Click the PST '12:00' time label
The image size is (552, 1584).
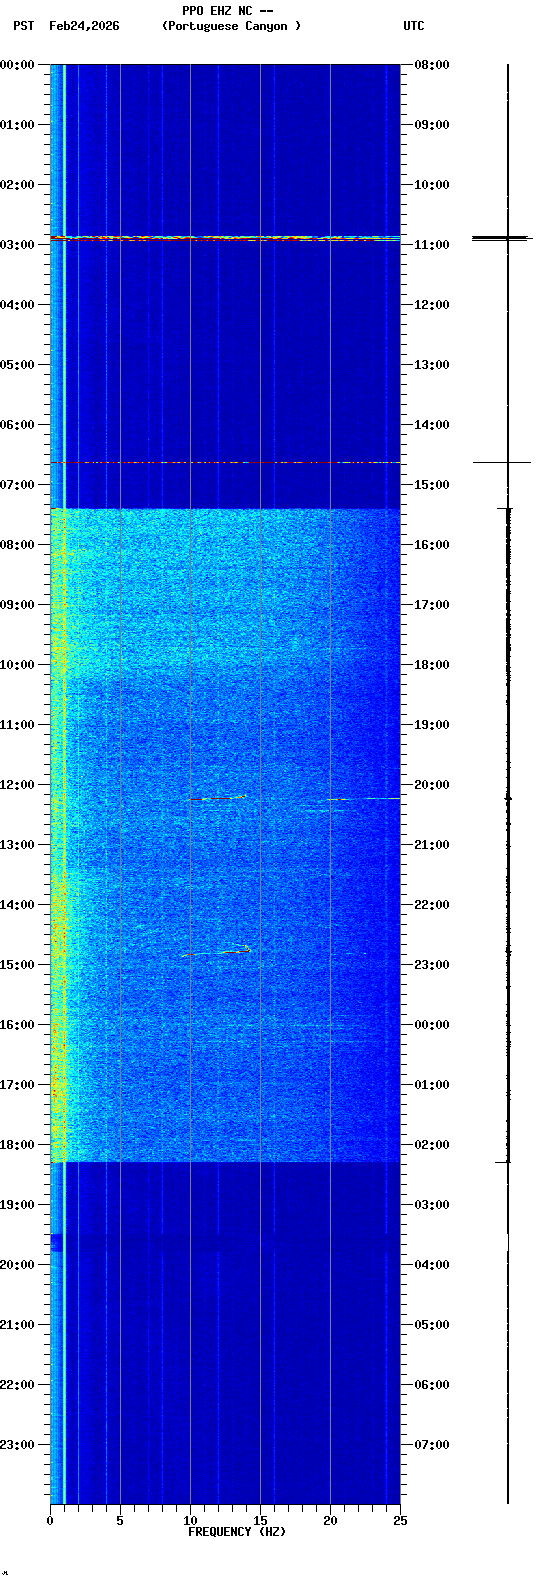(x=17, y=785)
